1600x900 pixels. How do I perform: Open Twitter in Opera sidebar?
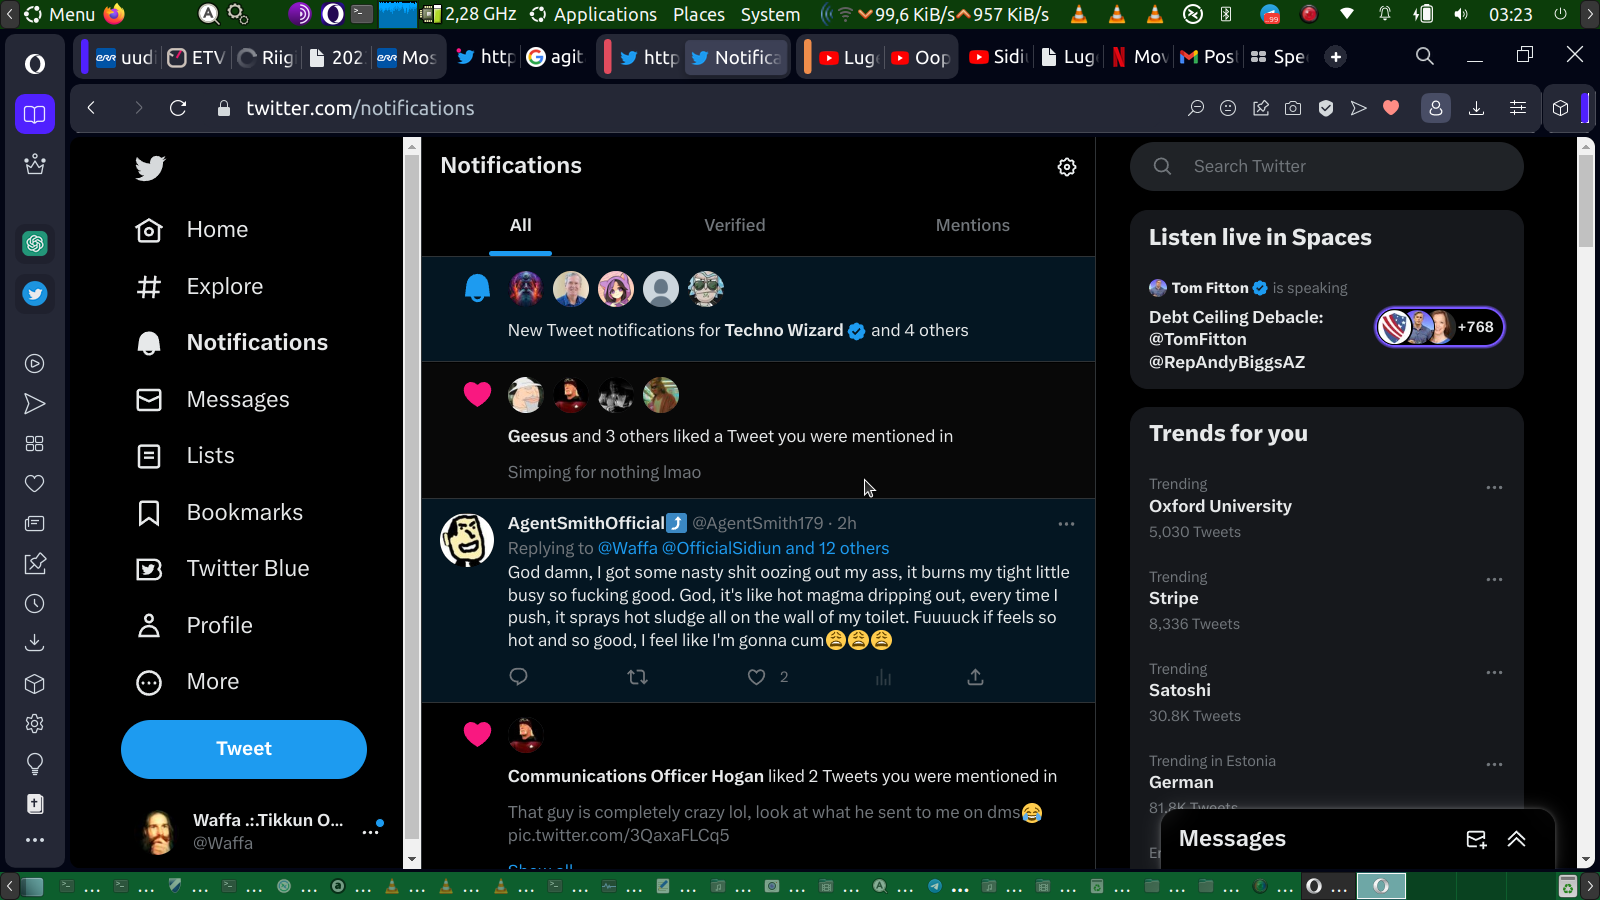35,294
